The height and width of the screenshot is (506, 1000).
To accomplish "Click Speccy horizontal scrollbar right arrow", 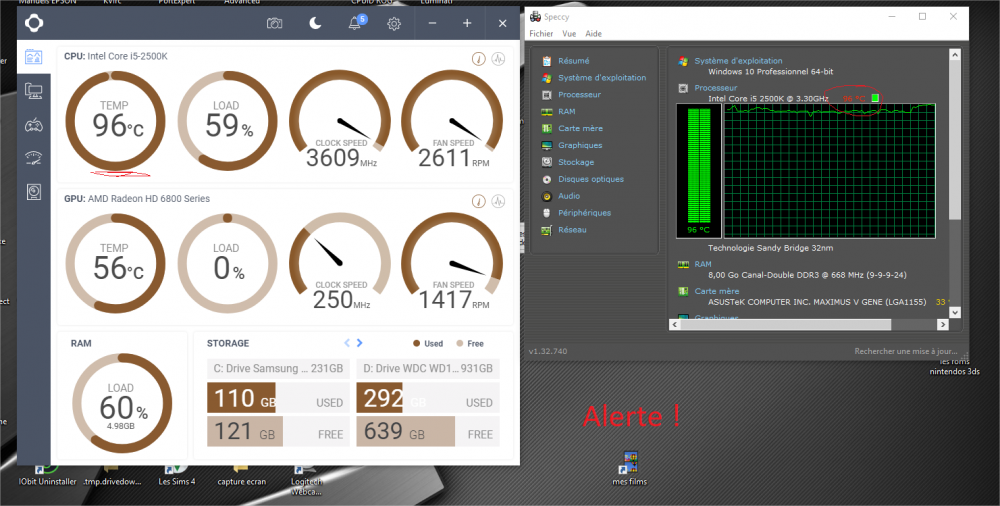I will tap(943, 325).
